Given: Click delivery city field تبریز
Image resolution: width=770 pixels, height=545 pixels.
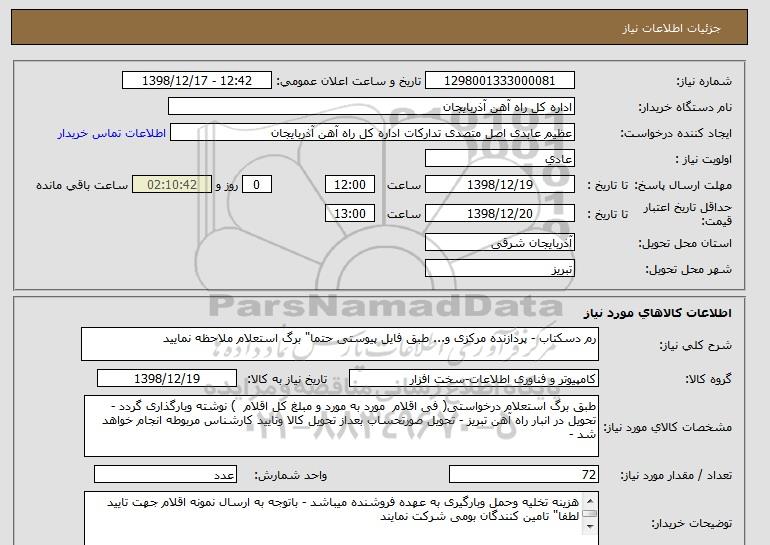Looking at the screenshot, I should point(499,269).
